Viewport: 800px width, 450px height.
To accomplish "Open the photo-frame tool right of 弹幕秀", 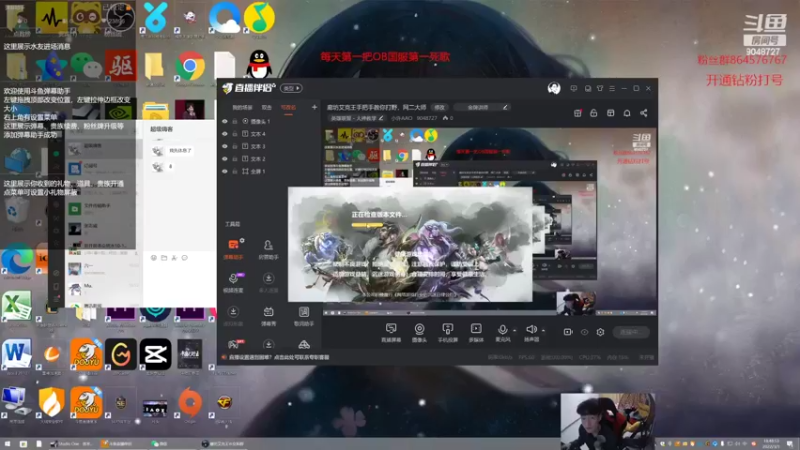I will tap(304, 315).
